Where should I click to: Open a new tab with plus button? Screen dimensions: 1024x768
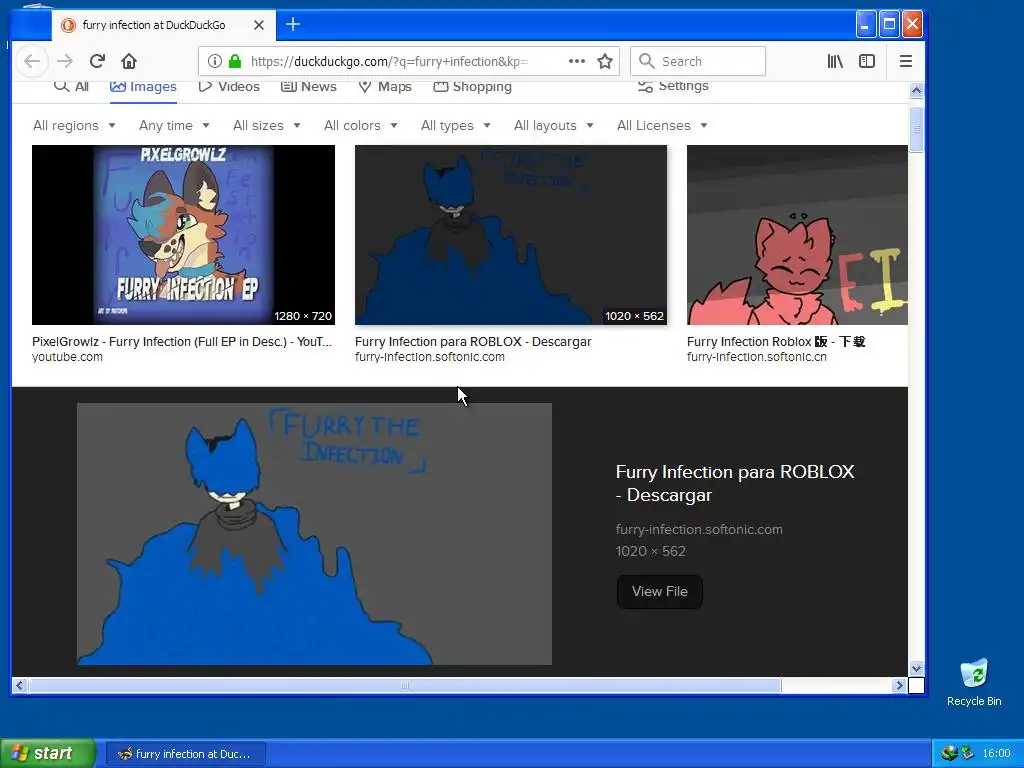(x=293, y=25)
